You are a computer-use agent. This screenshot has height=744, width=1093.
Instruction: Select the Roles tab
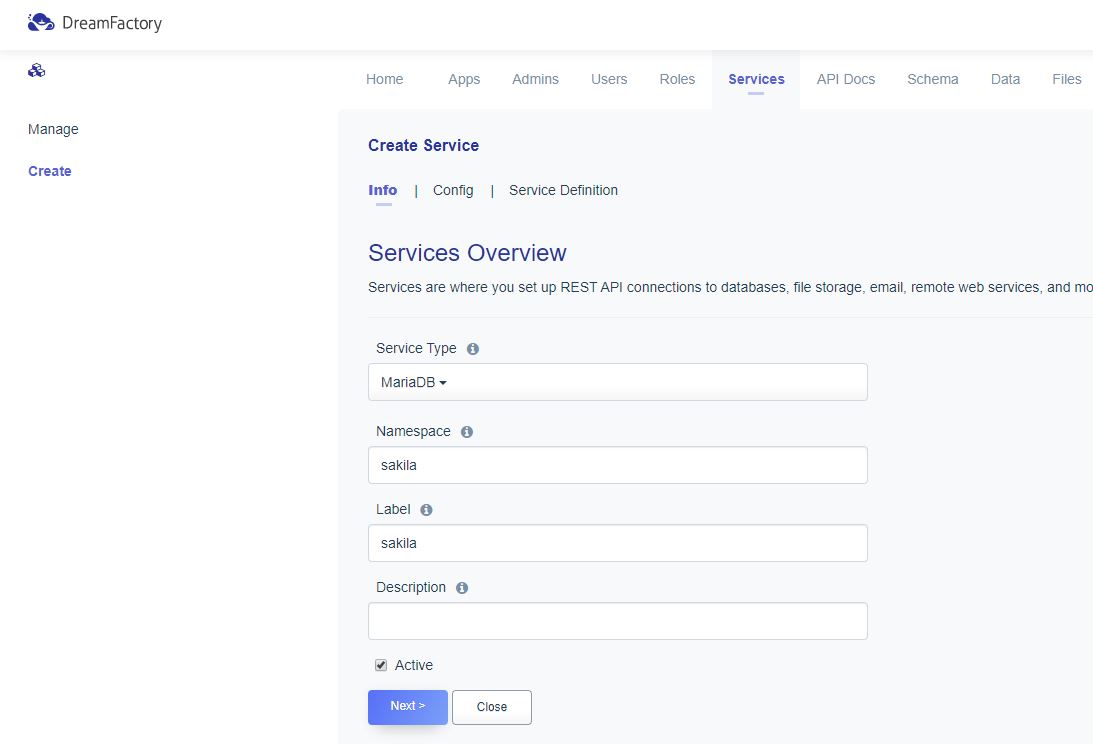678,79
